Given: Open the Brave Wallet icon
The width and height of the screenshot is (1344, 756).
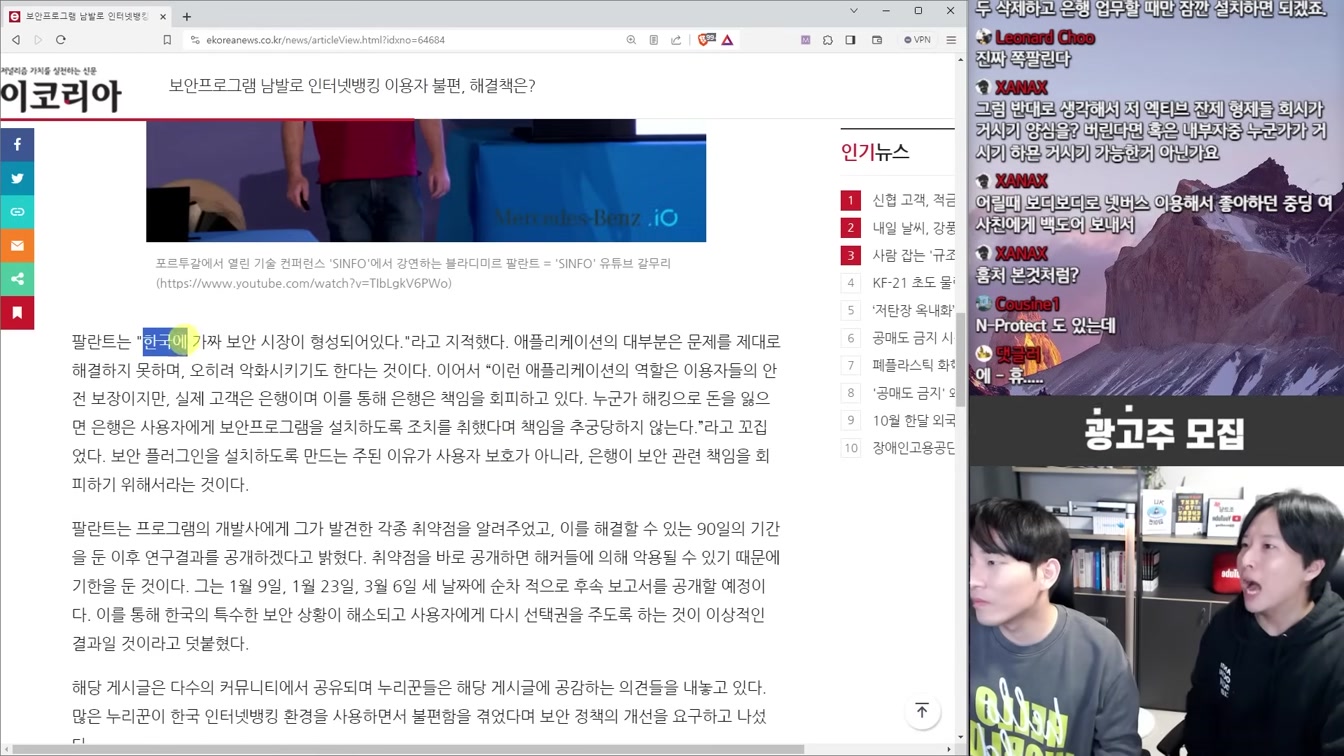Looking at the screenshot, I should pos(877,40).
